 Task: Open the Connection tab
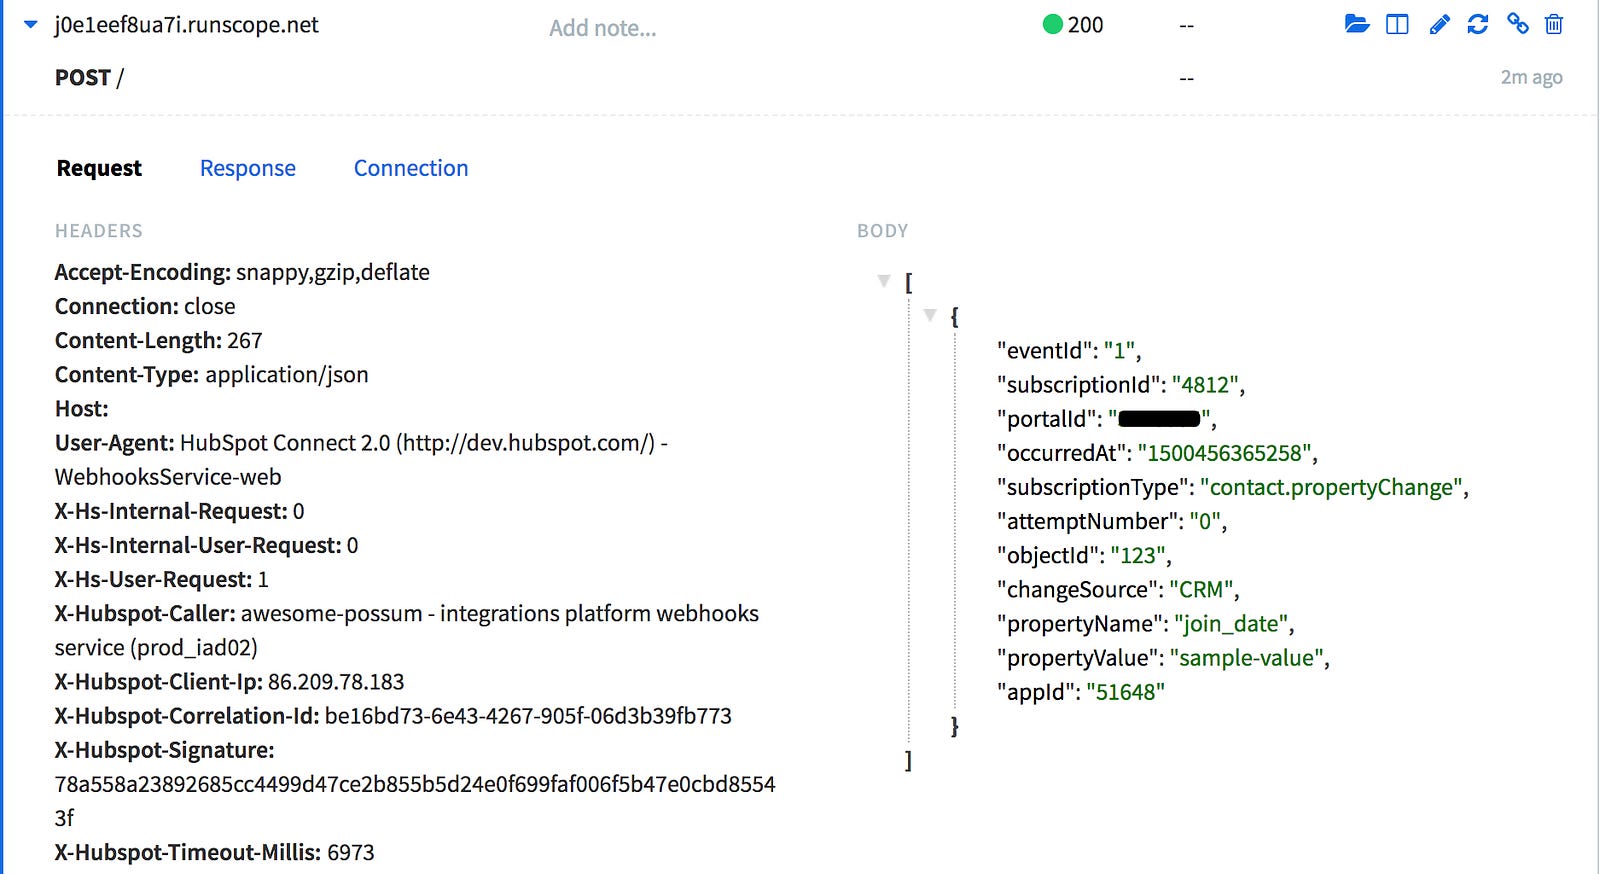(411, 168)
